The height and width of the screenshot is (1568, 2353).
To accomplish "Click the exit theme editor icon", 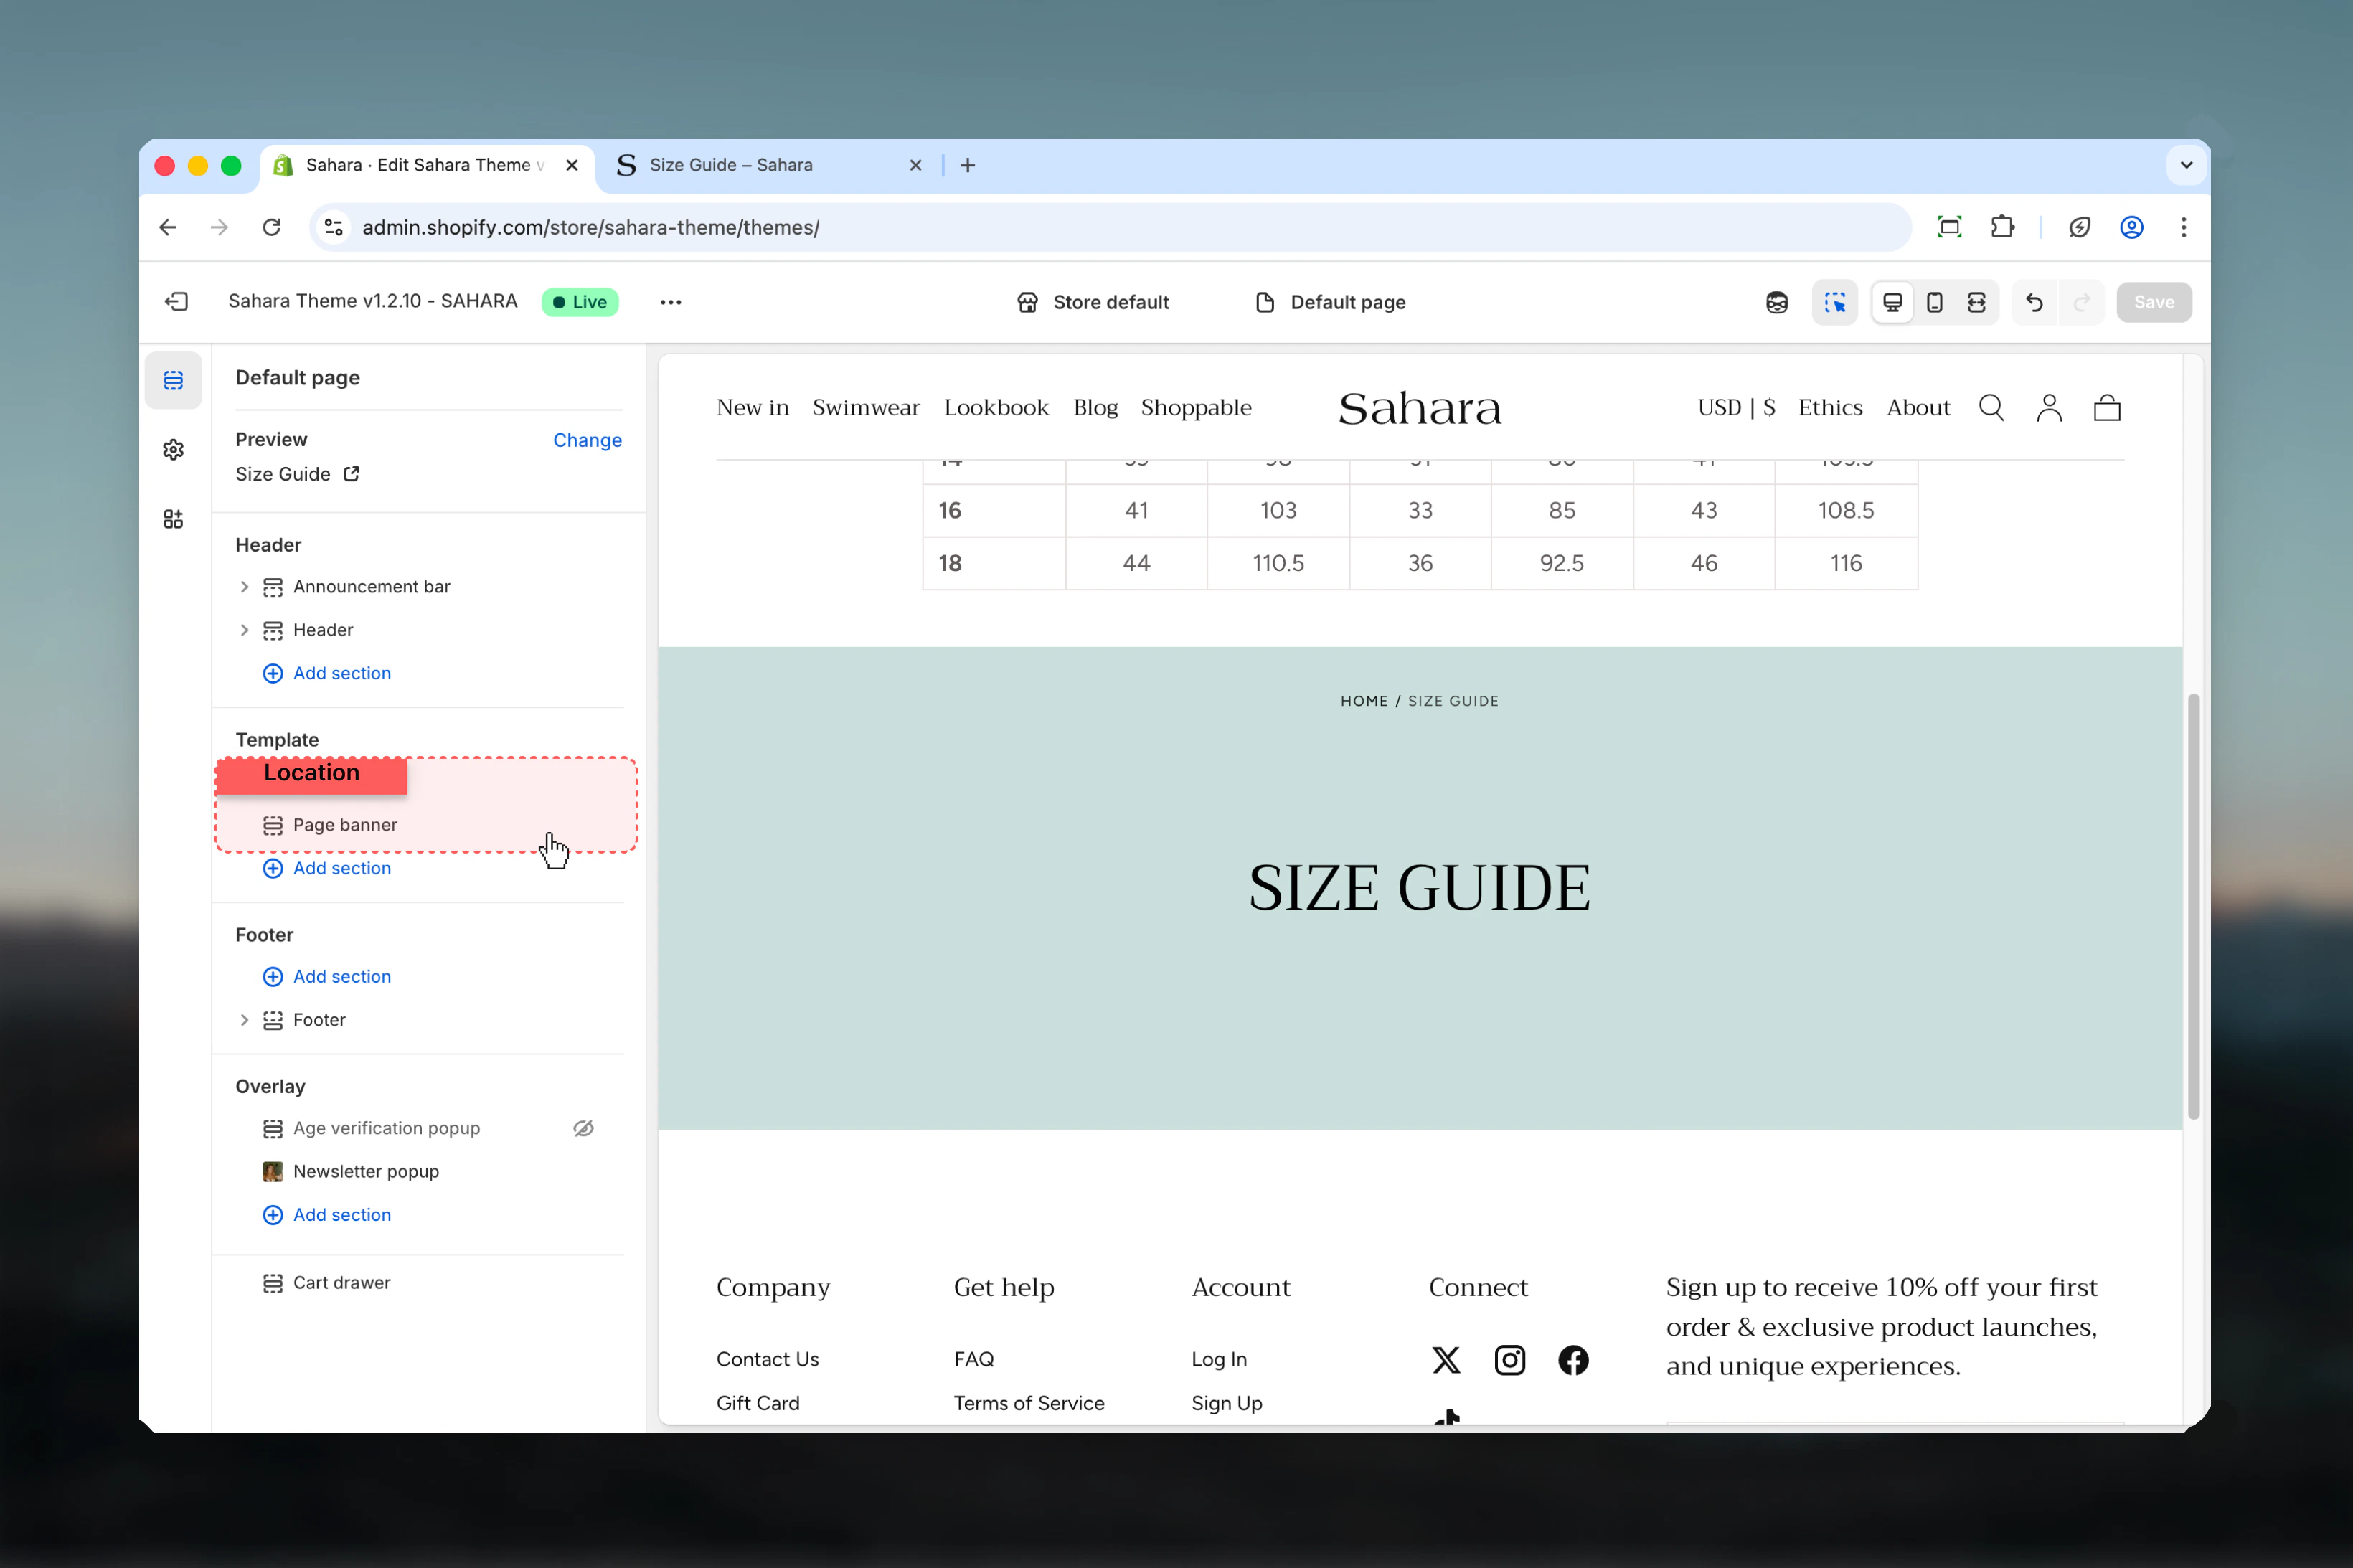I will coord(177,302).
